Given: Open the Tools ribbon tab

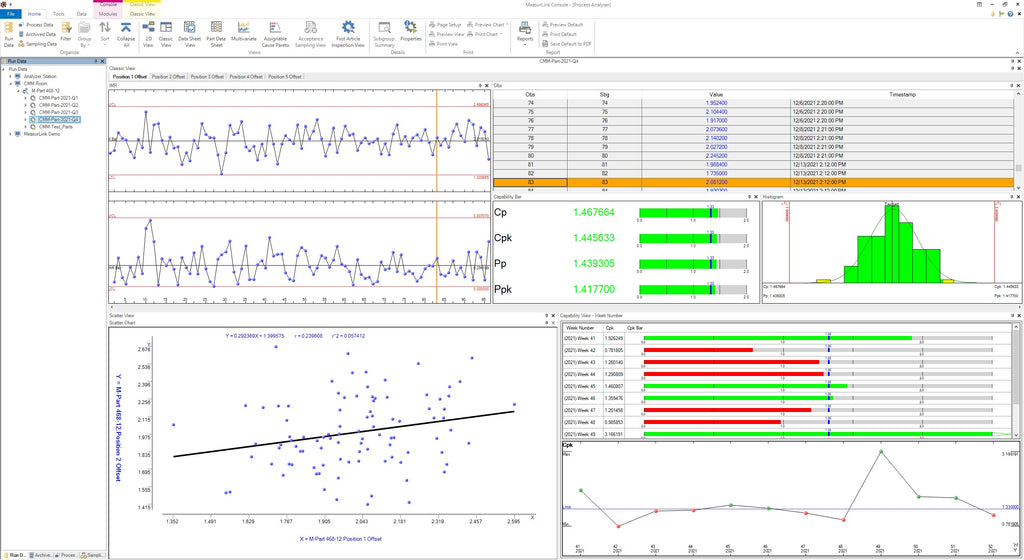Looking at the screenshot, I should click(x=59, y=14).
